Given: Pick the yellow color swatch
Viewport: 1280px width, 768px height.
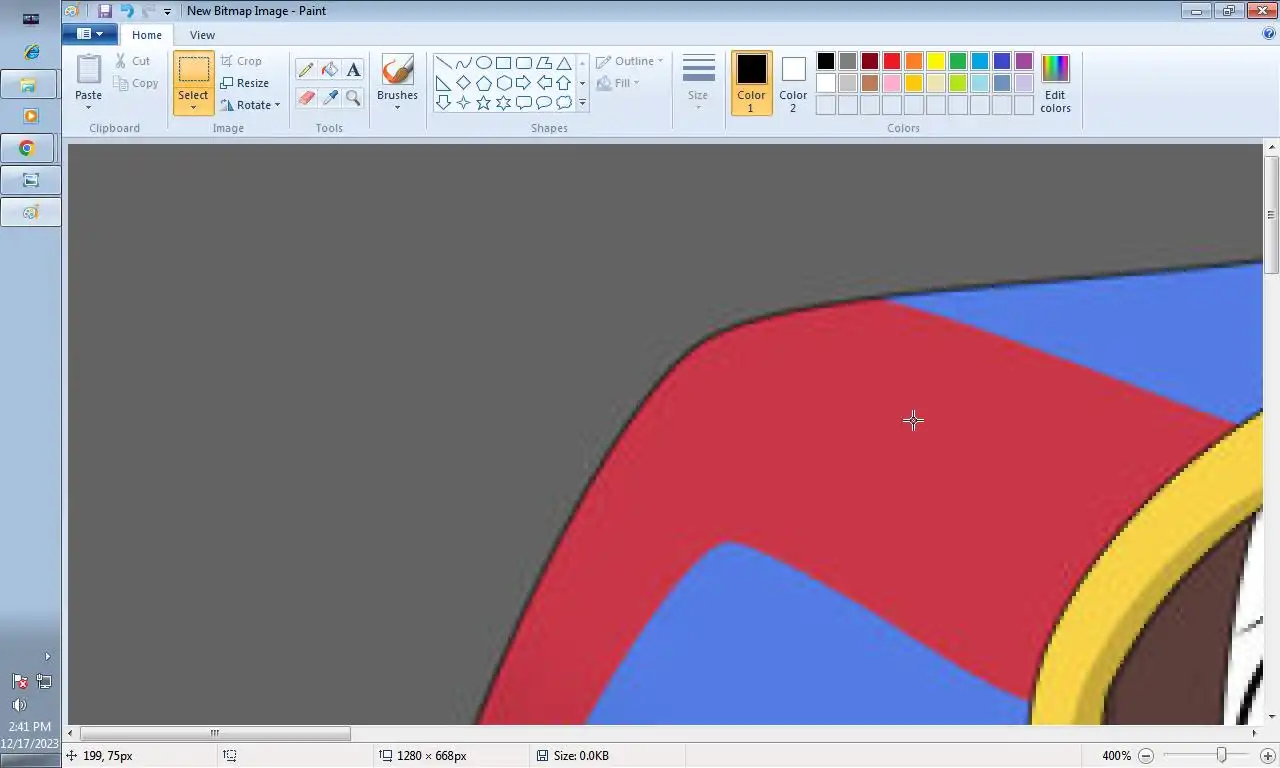Looking at the screenshot, I should [936, 61].
